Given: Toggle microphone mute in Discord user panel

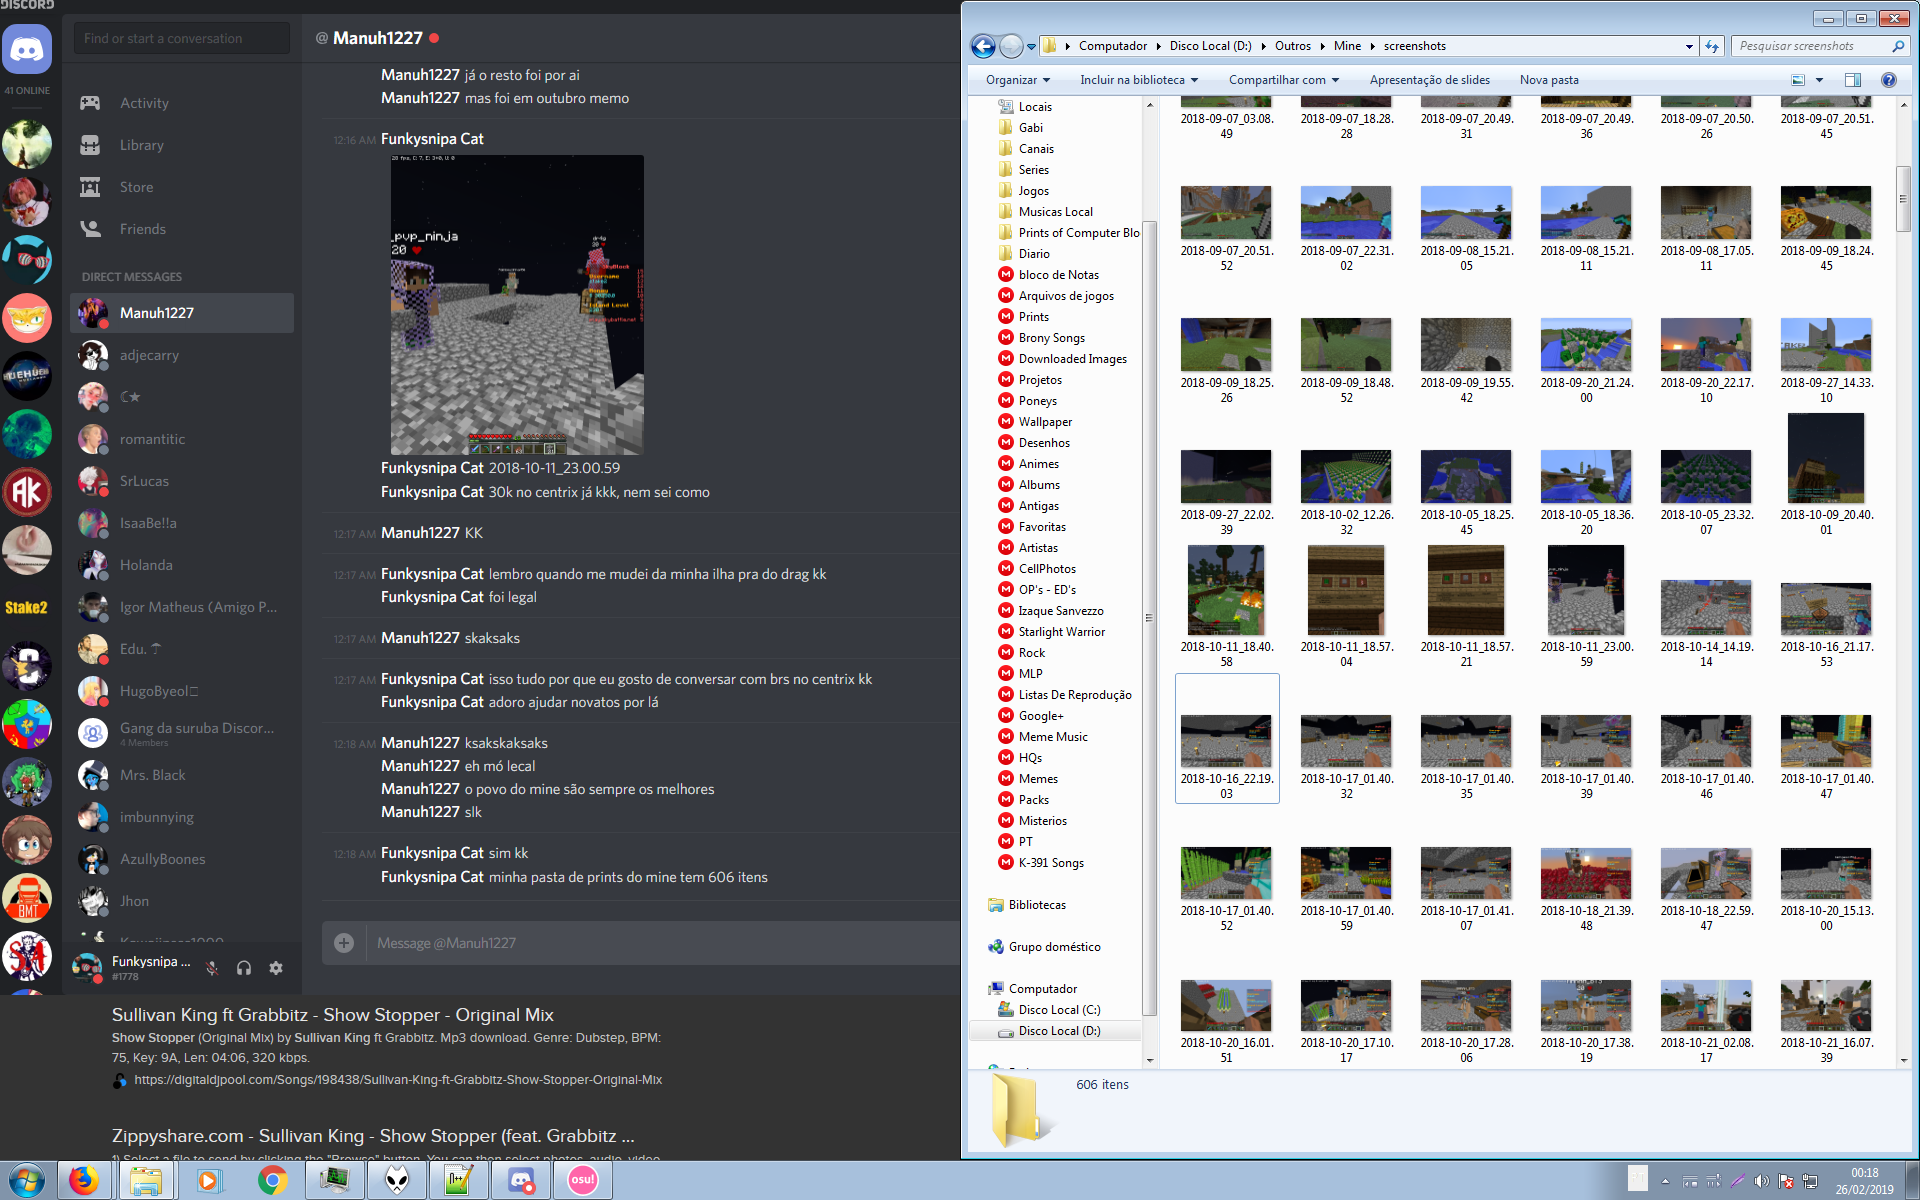Looking at the screenshot, I should [212, 968].
